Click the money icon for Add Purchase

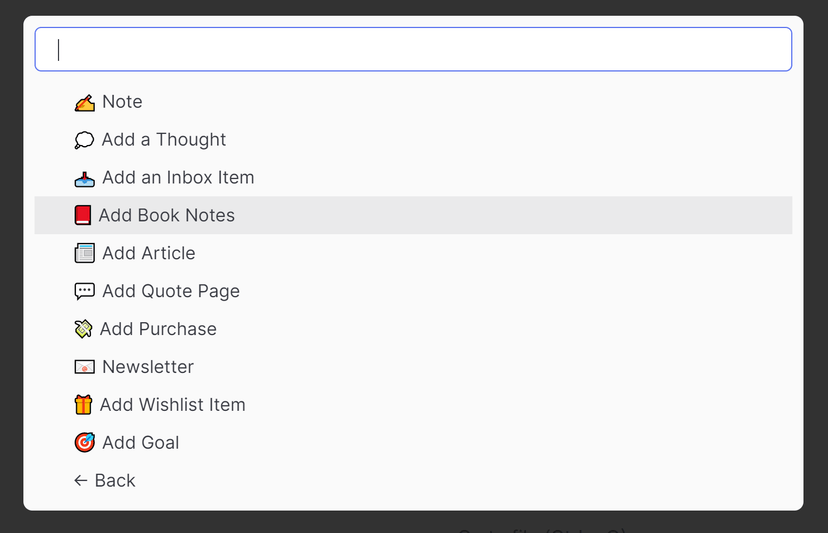[83, 329]
